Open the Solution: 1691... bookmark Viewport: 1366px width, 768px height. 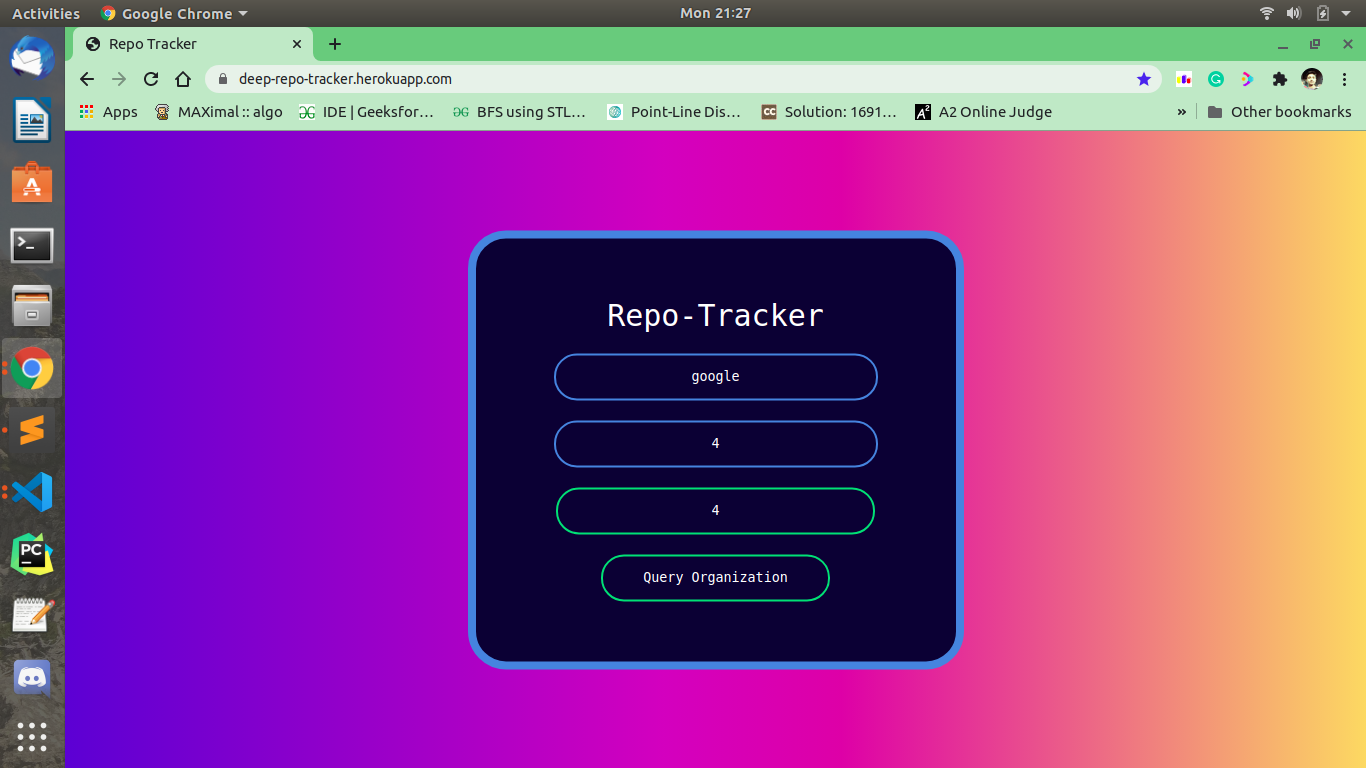(x=829, y=112)
